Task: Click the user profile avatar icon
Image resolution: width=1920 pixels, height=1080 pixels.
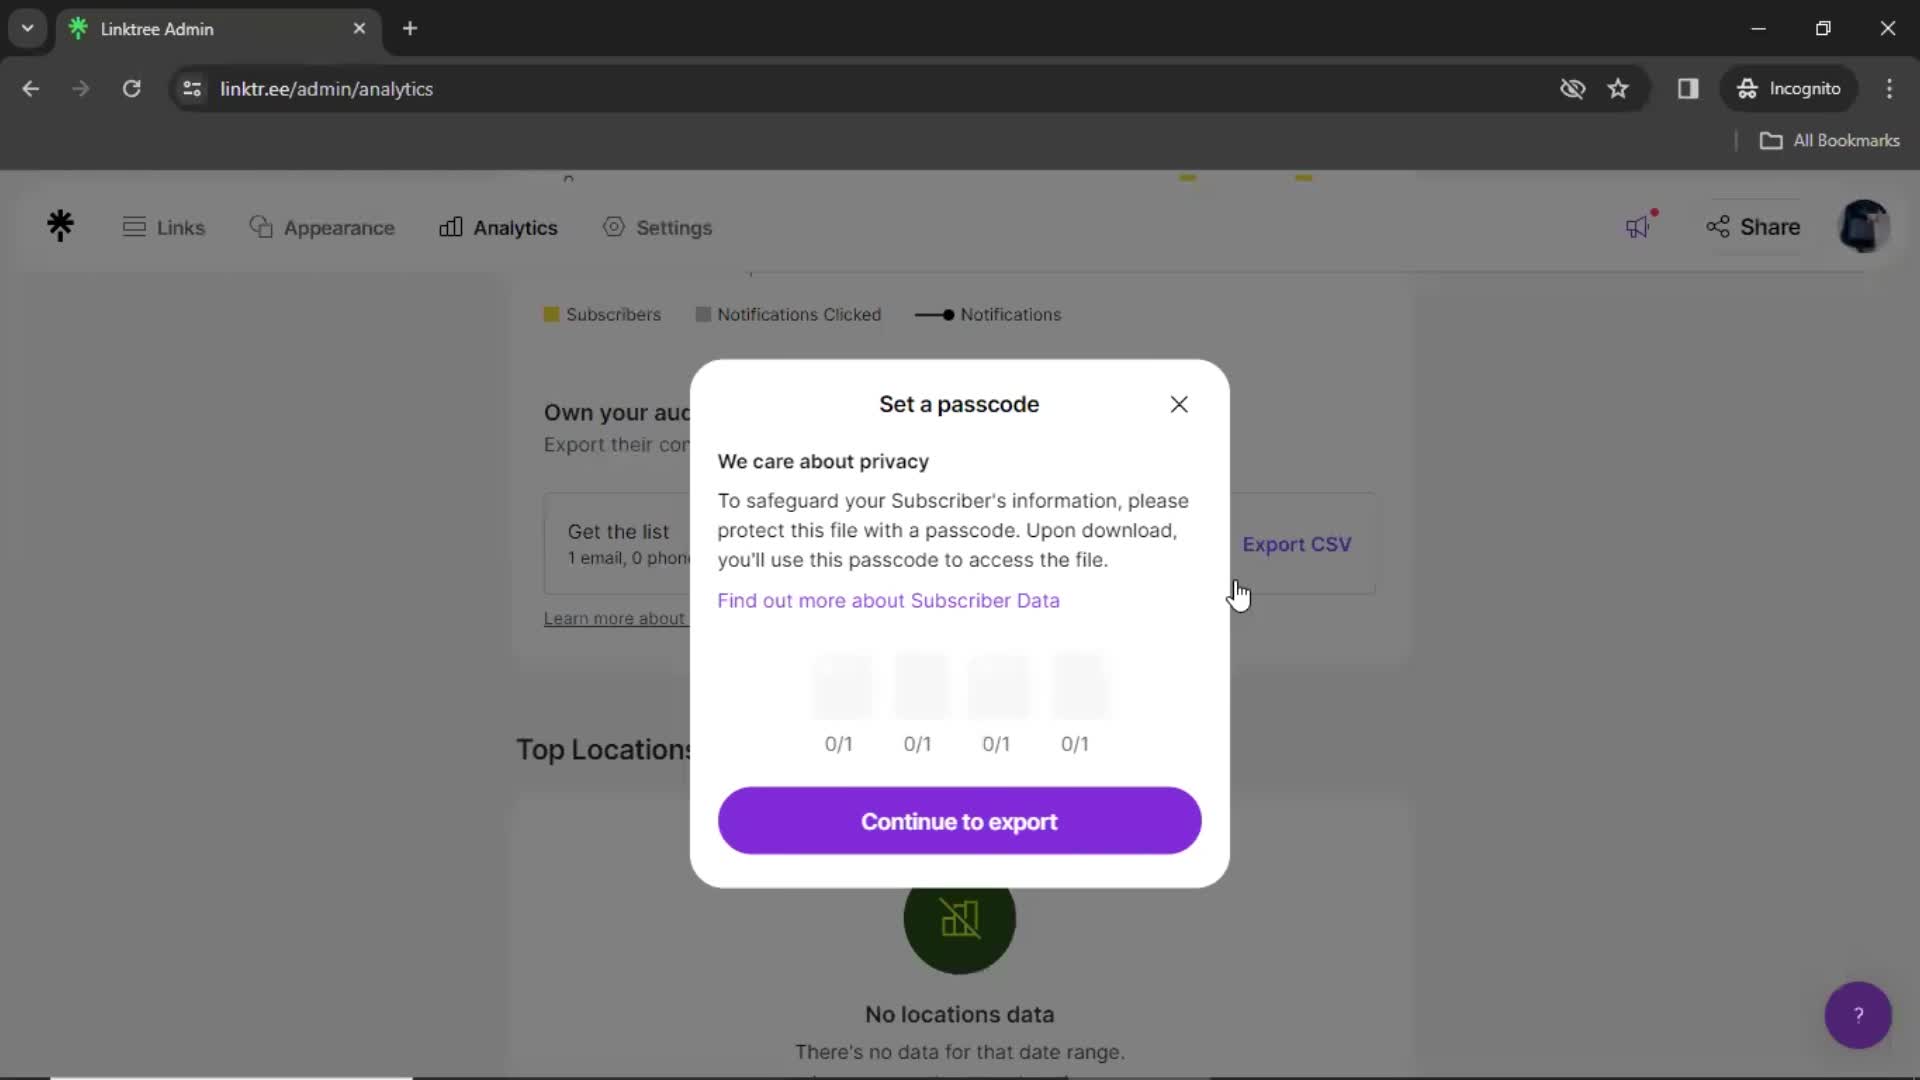Action: point(1866,225)
